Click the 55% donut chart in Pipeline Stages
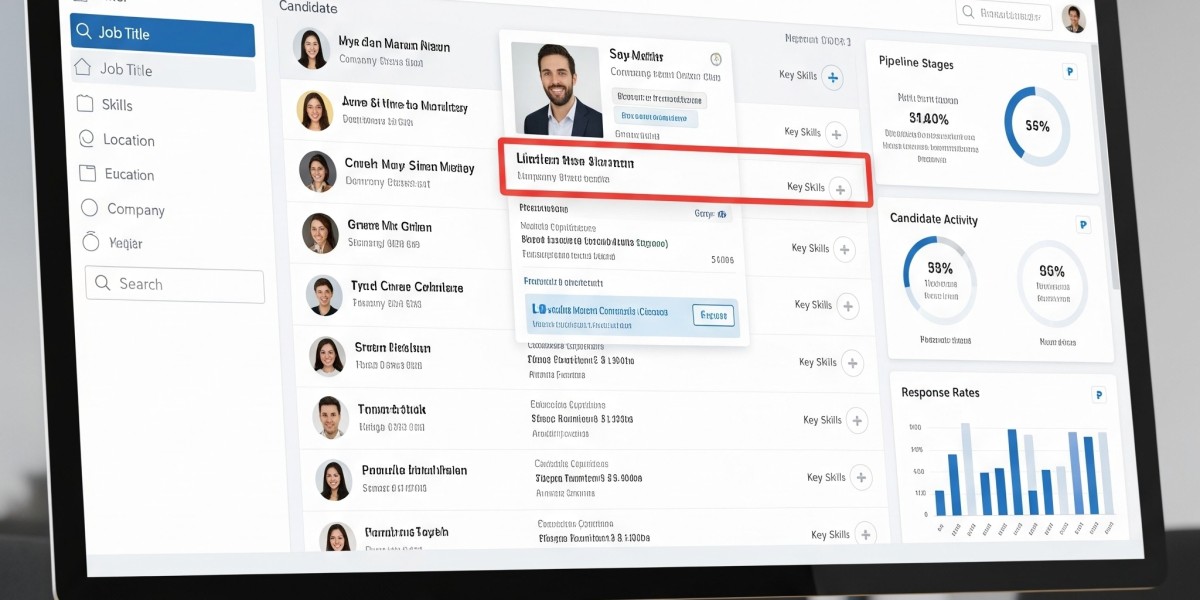1200x600 pixels. tap(1037, 126)
